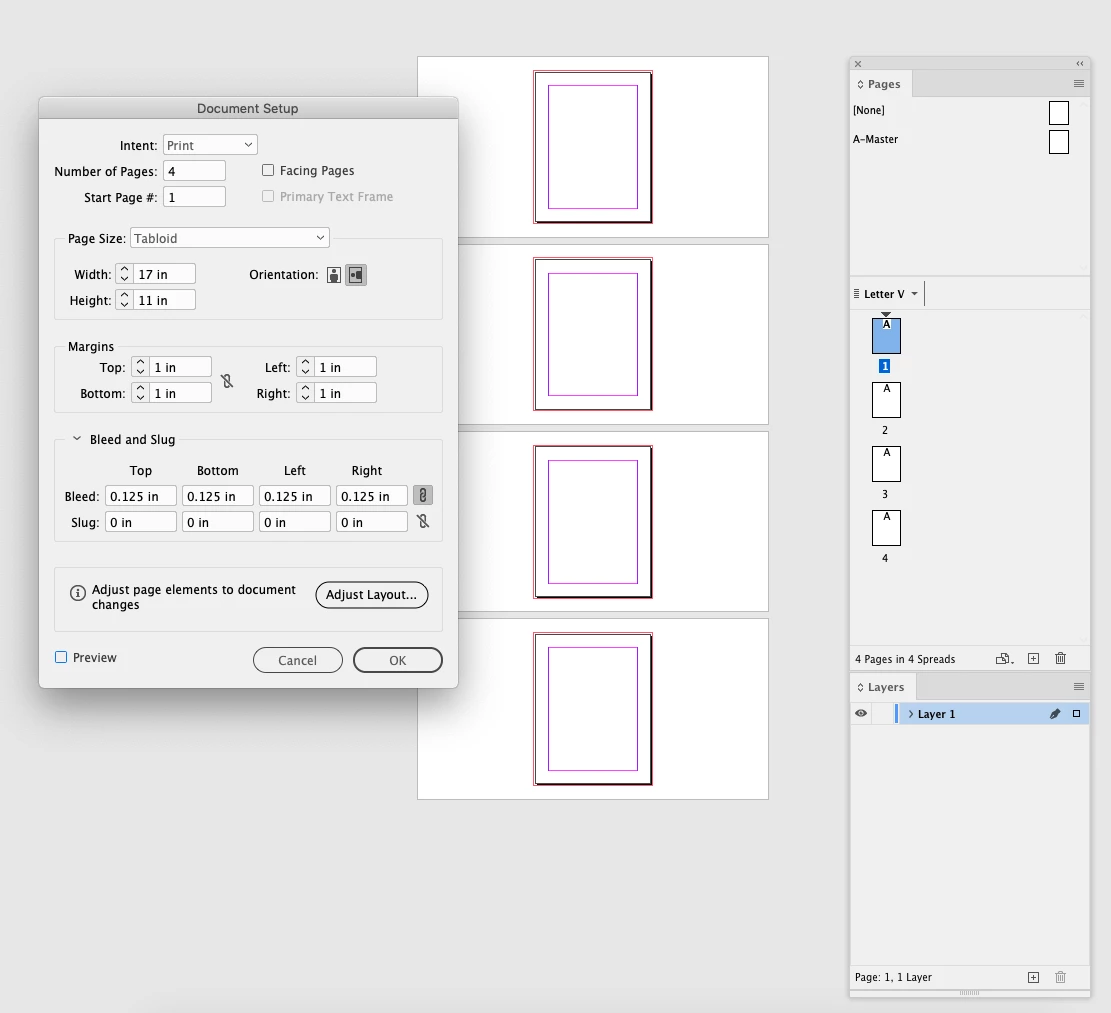The image size is (1111, 1013).
Task: Confirm Document Setup with OK
Action: pos(397,660)
